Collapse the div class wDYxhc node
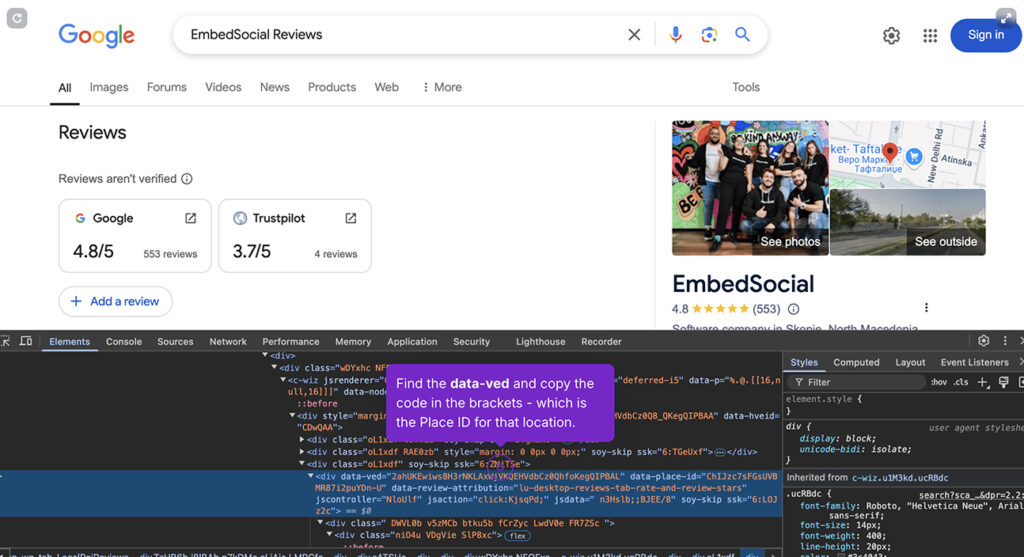 (274, 368)
